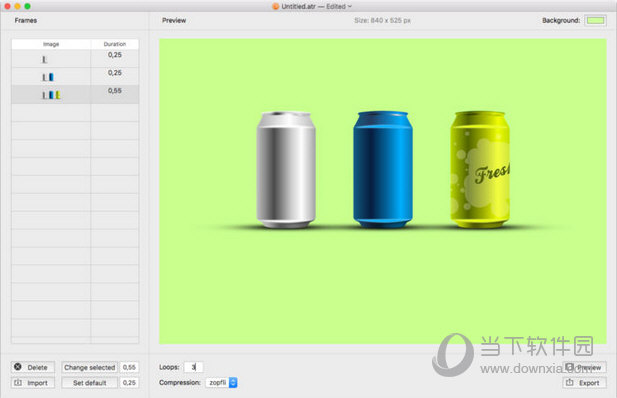
Task: Click the yellow Fresh can in the preview
Action: pyautogui.click(x=480, y=170)
